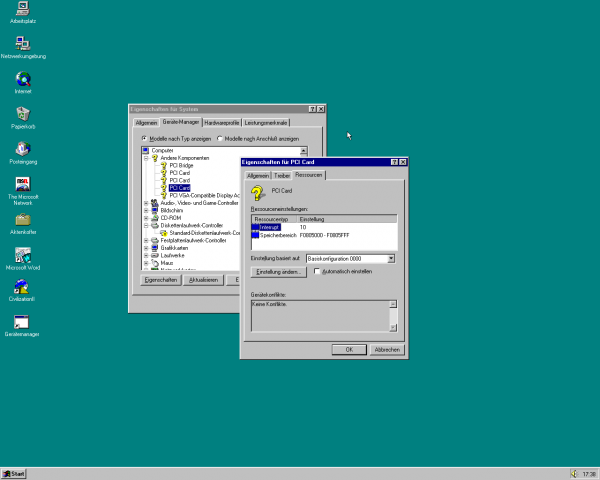This screenshot has height=480, width=600.
Task: Click help button in PCI Card title bar
Action: click(395, 162)
